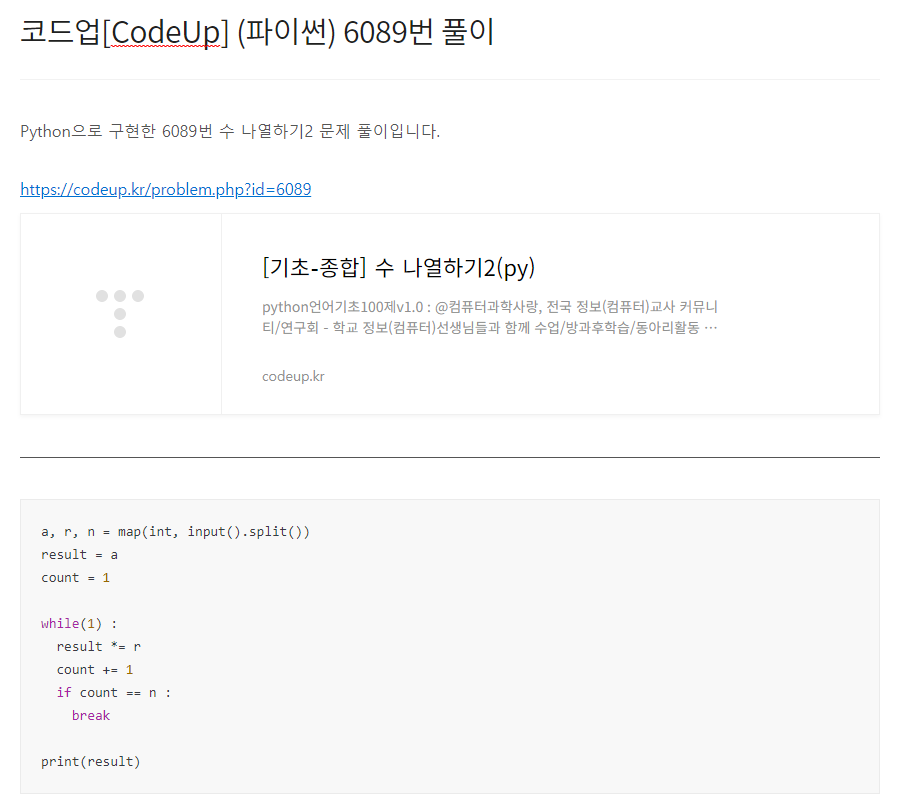Open the '[기초-종합] 수 나열하기2(py)' card title

[398, 267]
